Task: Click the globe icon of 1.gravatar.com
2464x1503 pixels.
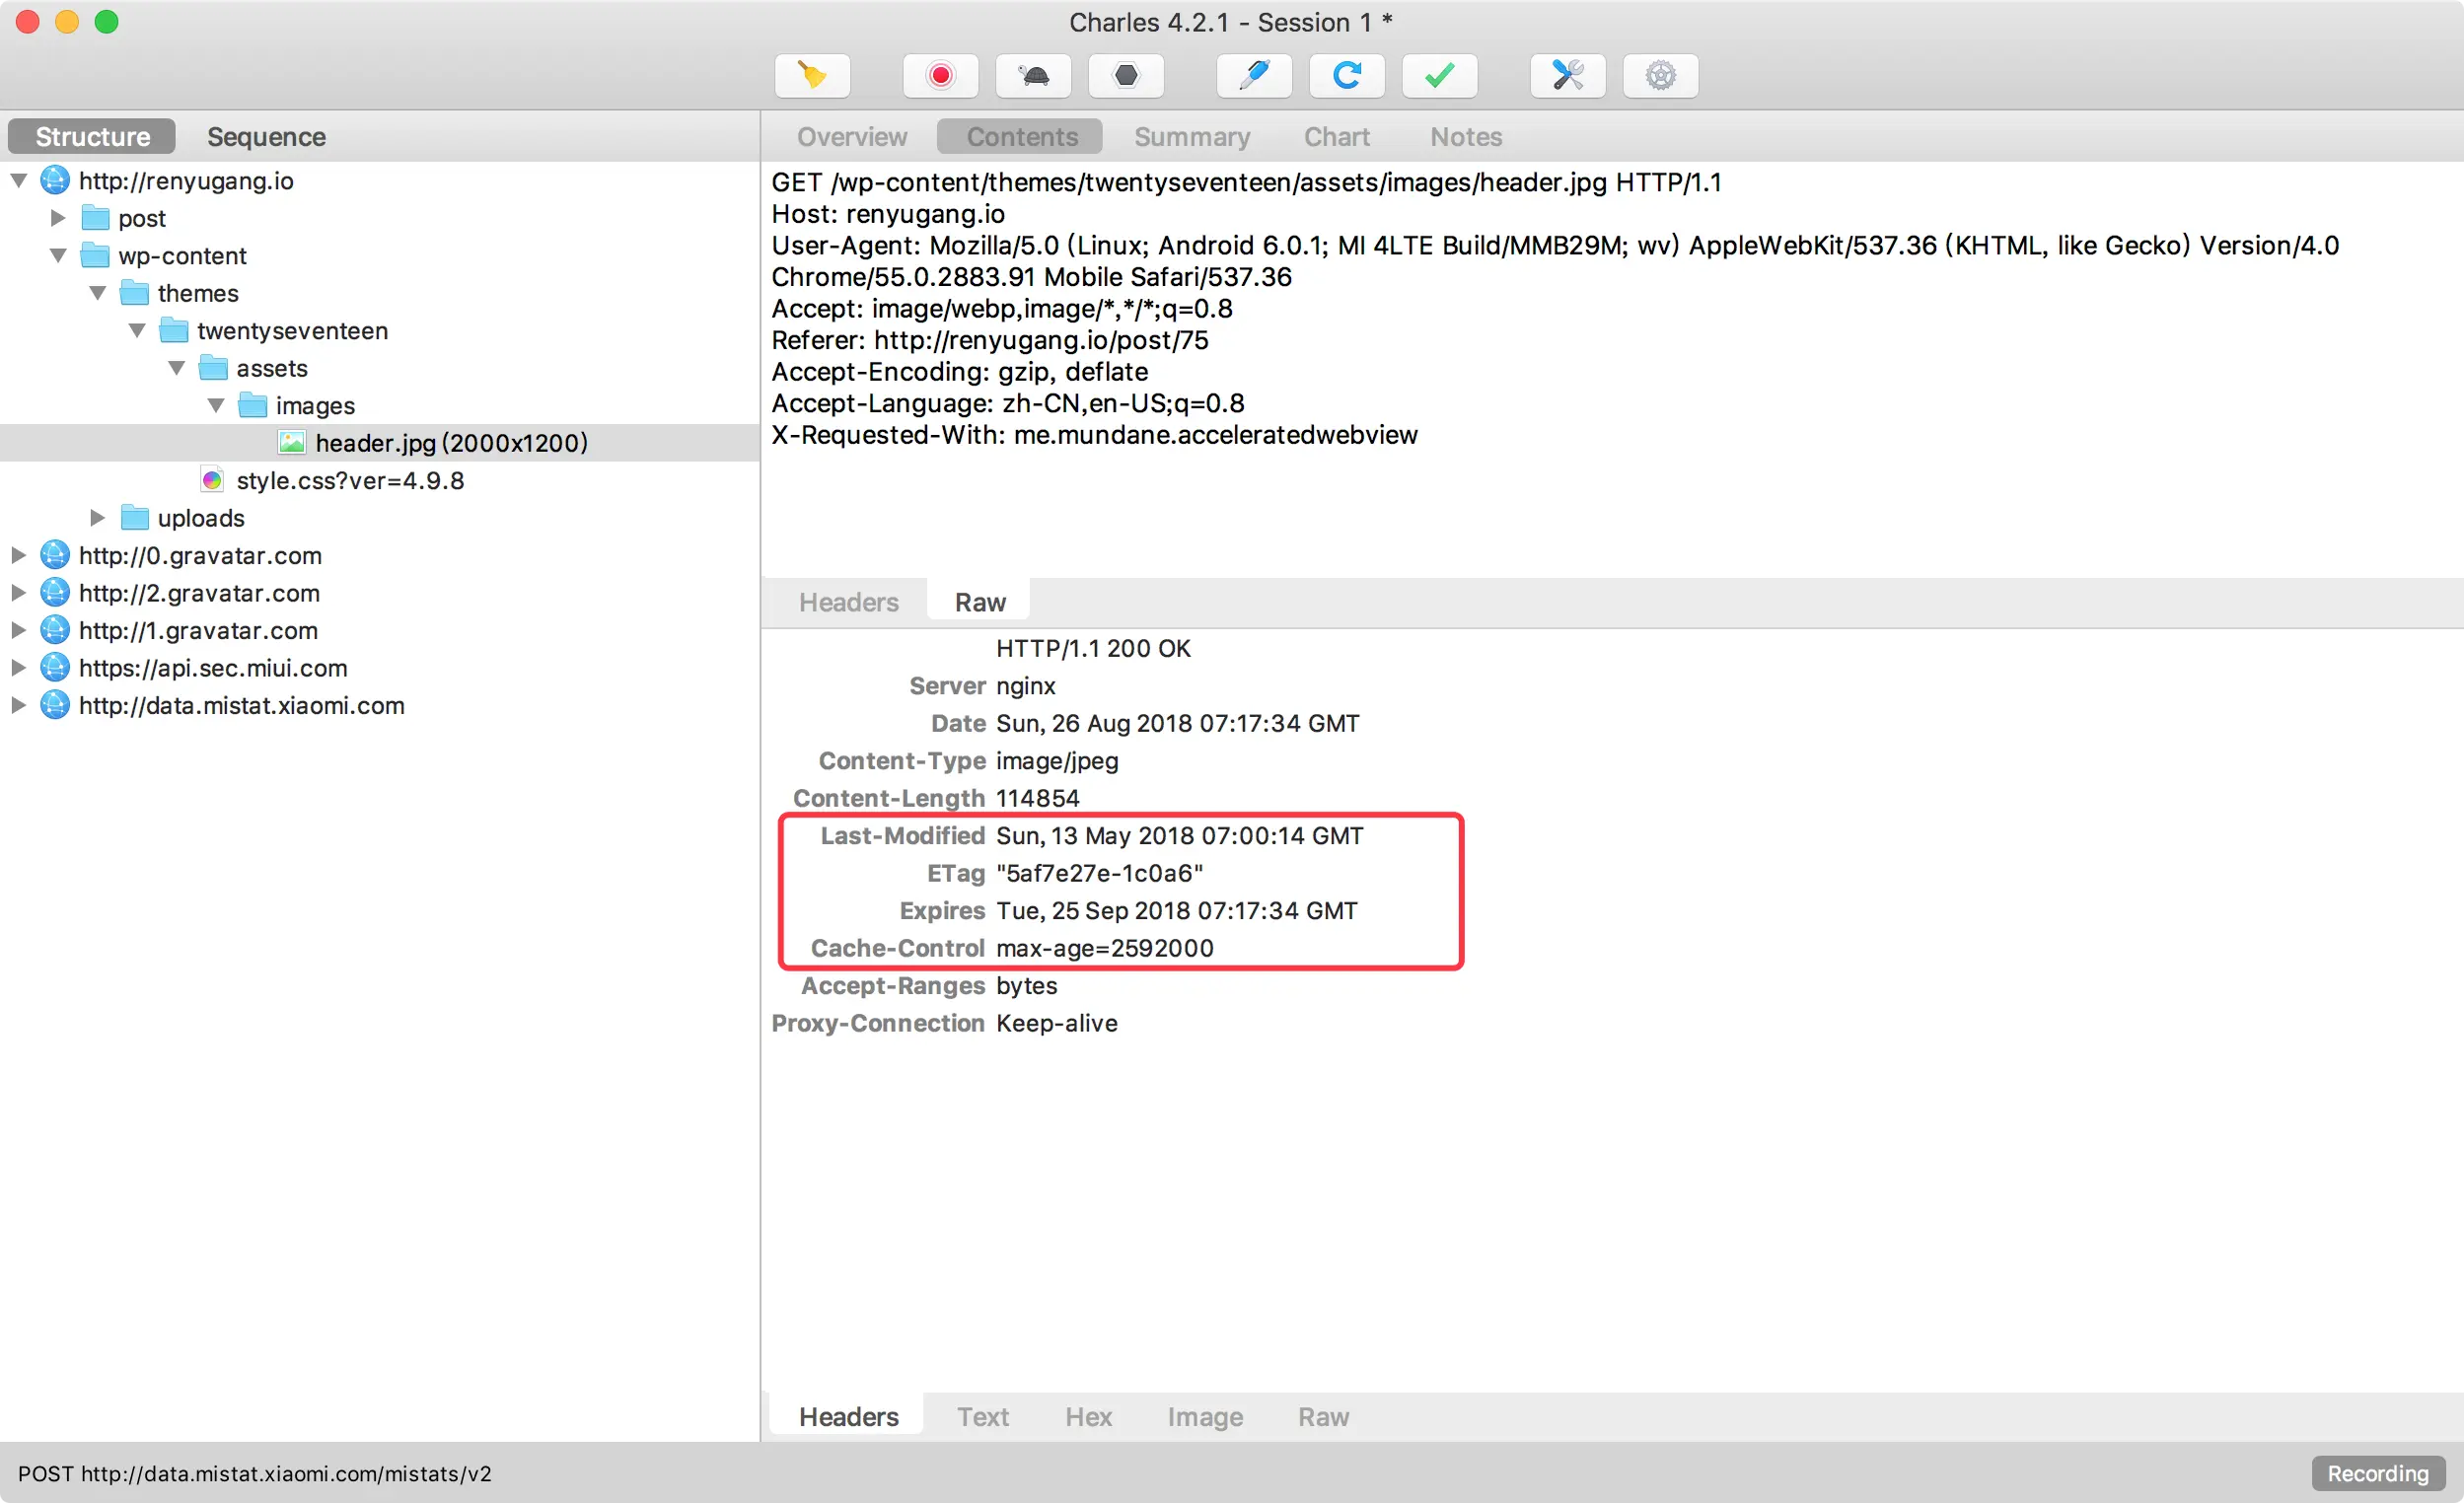Action: 55,631
